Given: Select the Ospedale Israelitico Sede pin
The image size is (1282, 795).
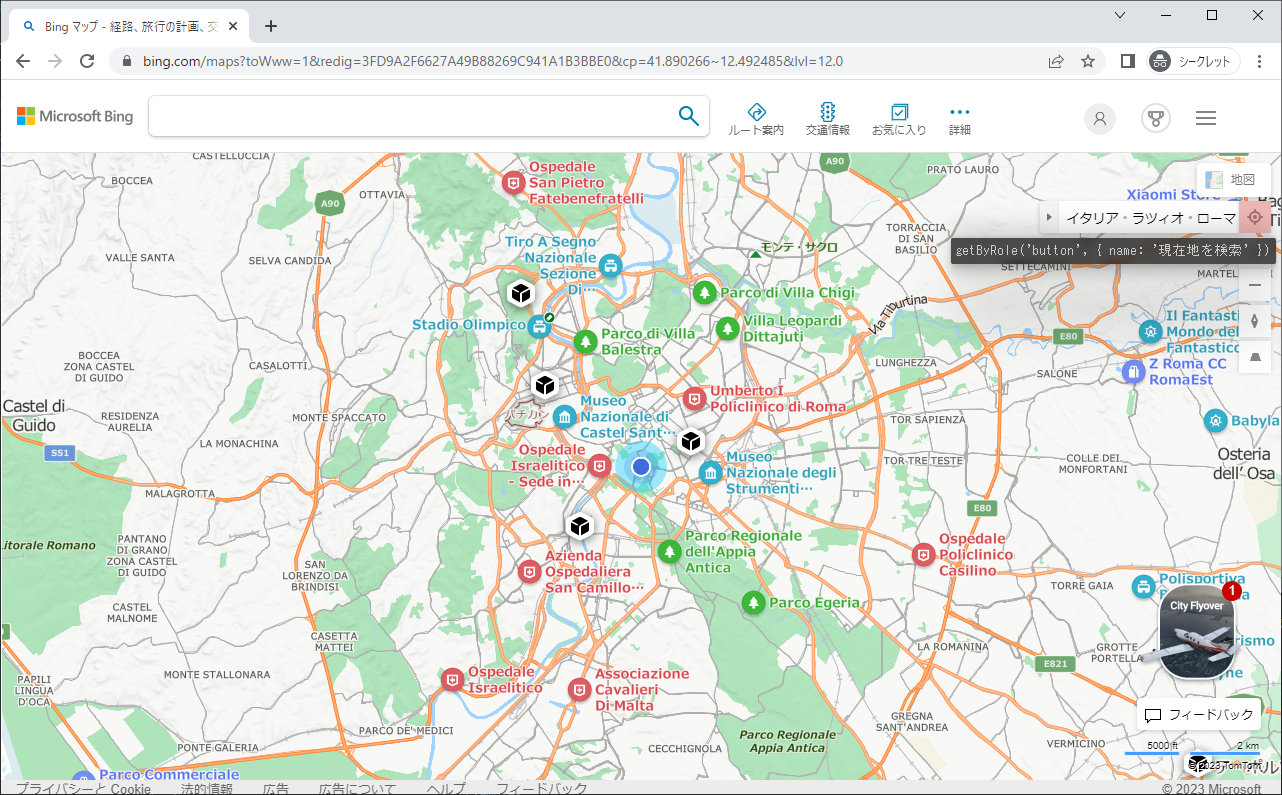Looking at the screenshot, I should pyautogui.click(x=599, y=465).
